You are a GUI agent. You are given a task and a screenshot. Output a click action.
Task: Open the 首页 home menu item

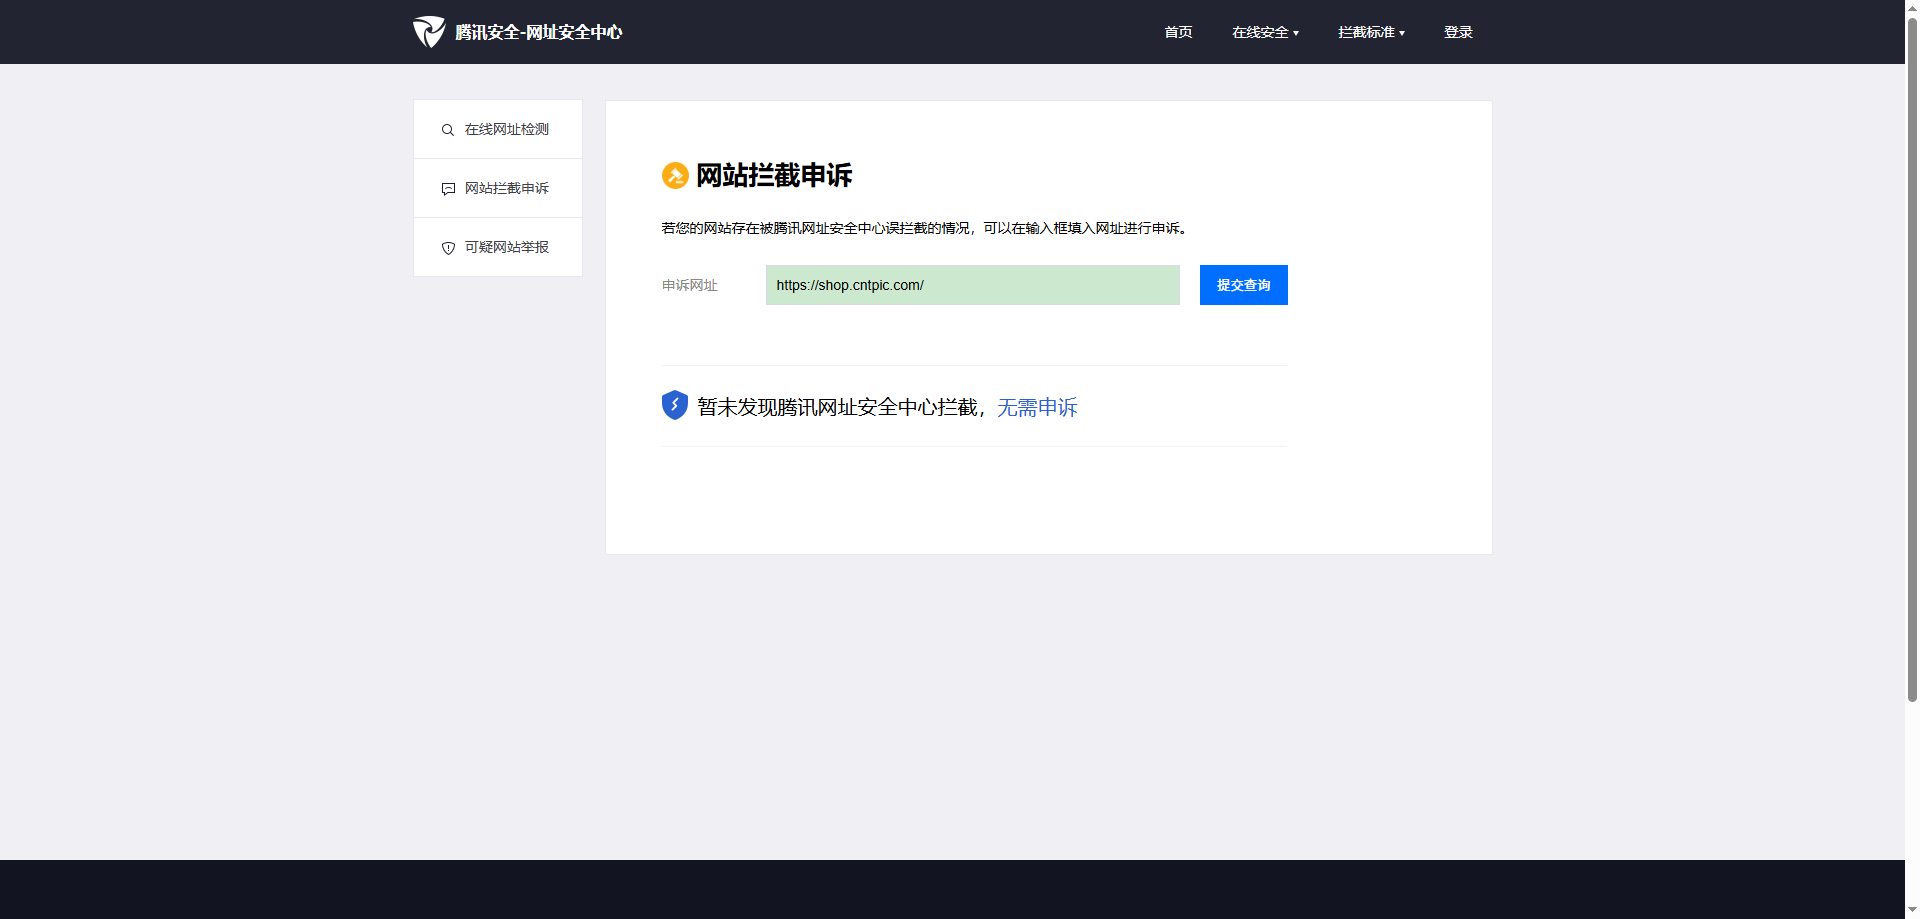click(1178, 32)
